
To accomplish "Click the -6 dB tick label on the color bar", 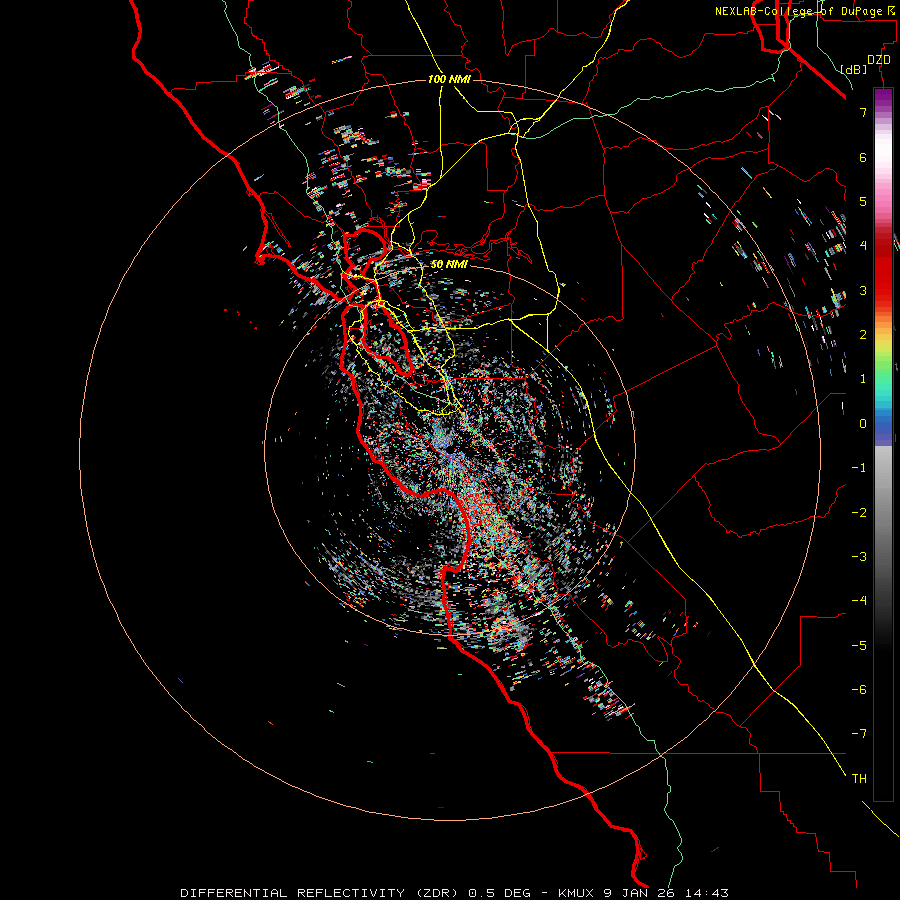I will tap(859, 690).
